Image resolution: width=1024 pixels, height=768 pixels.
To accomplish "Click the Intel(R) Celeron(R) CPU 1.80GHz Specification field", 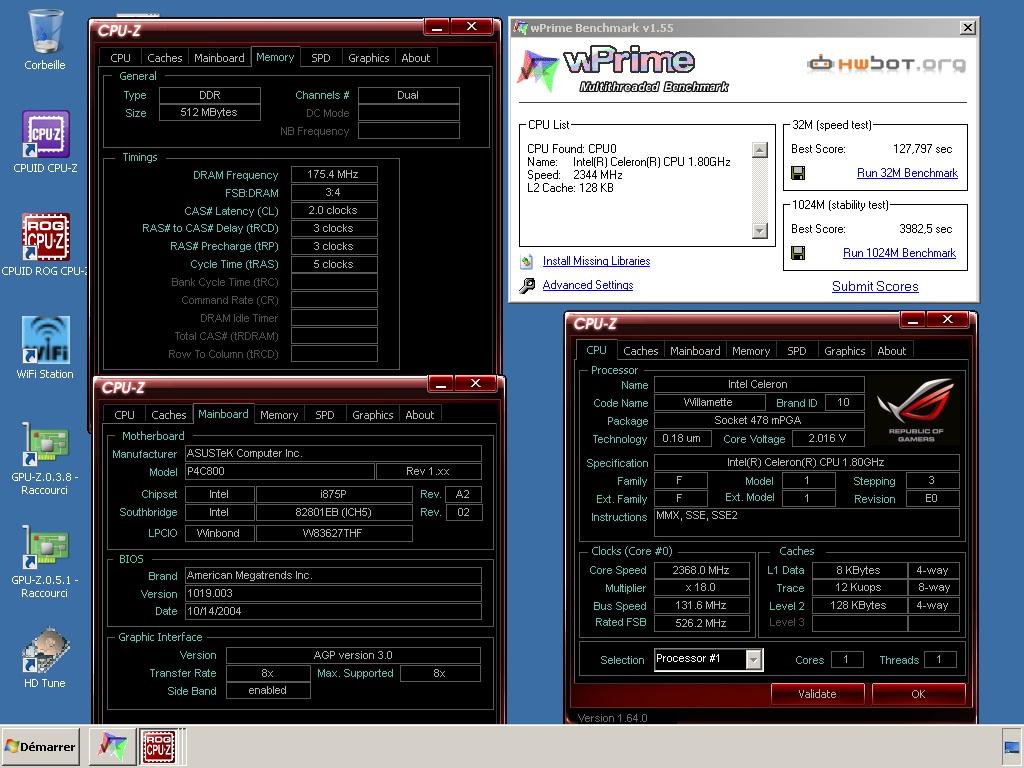I will [x=806, y=462].
